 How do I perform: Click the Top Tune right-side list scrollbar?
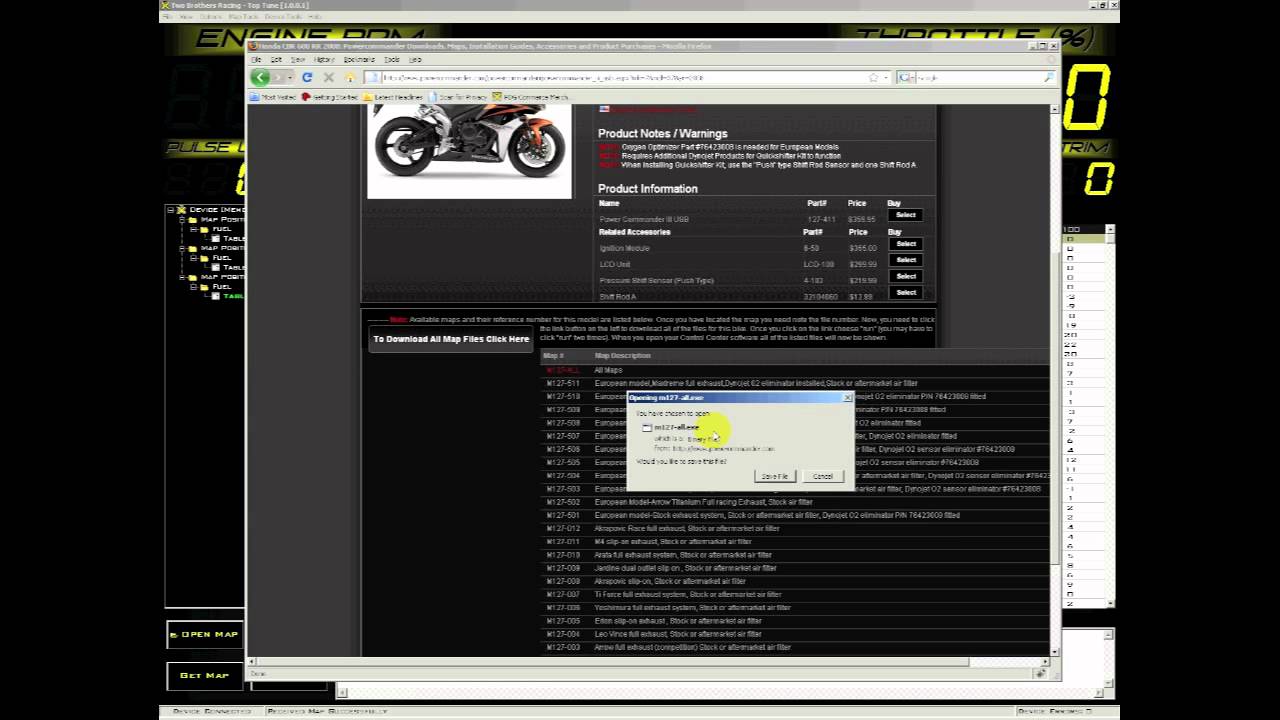tap(1109, 416)
